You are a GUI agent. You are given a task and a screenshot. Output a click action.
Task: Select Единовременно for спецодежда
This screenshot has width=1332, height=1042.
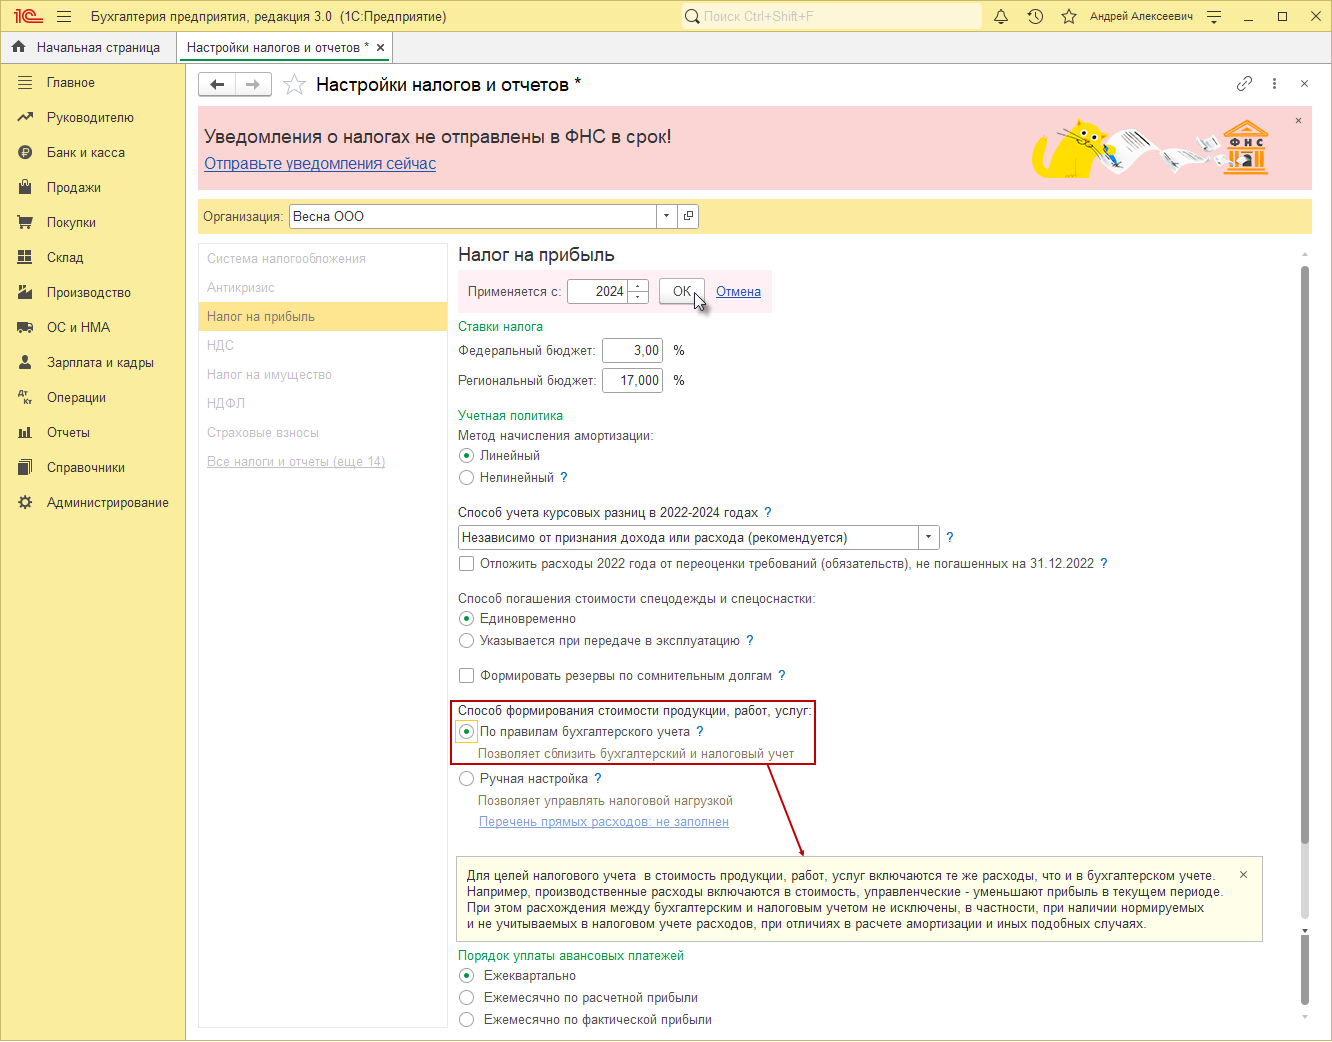(x=466, y=618)
